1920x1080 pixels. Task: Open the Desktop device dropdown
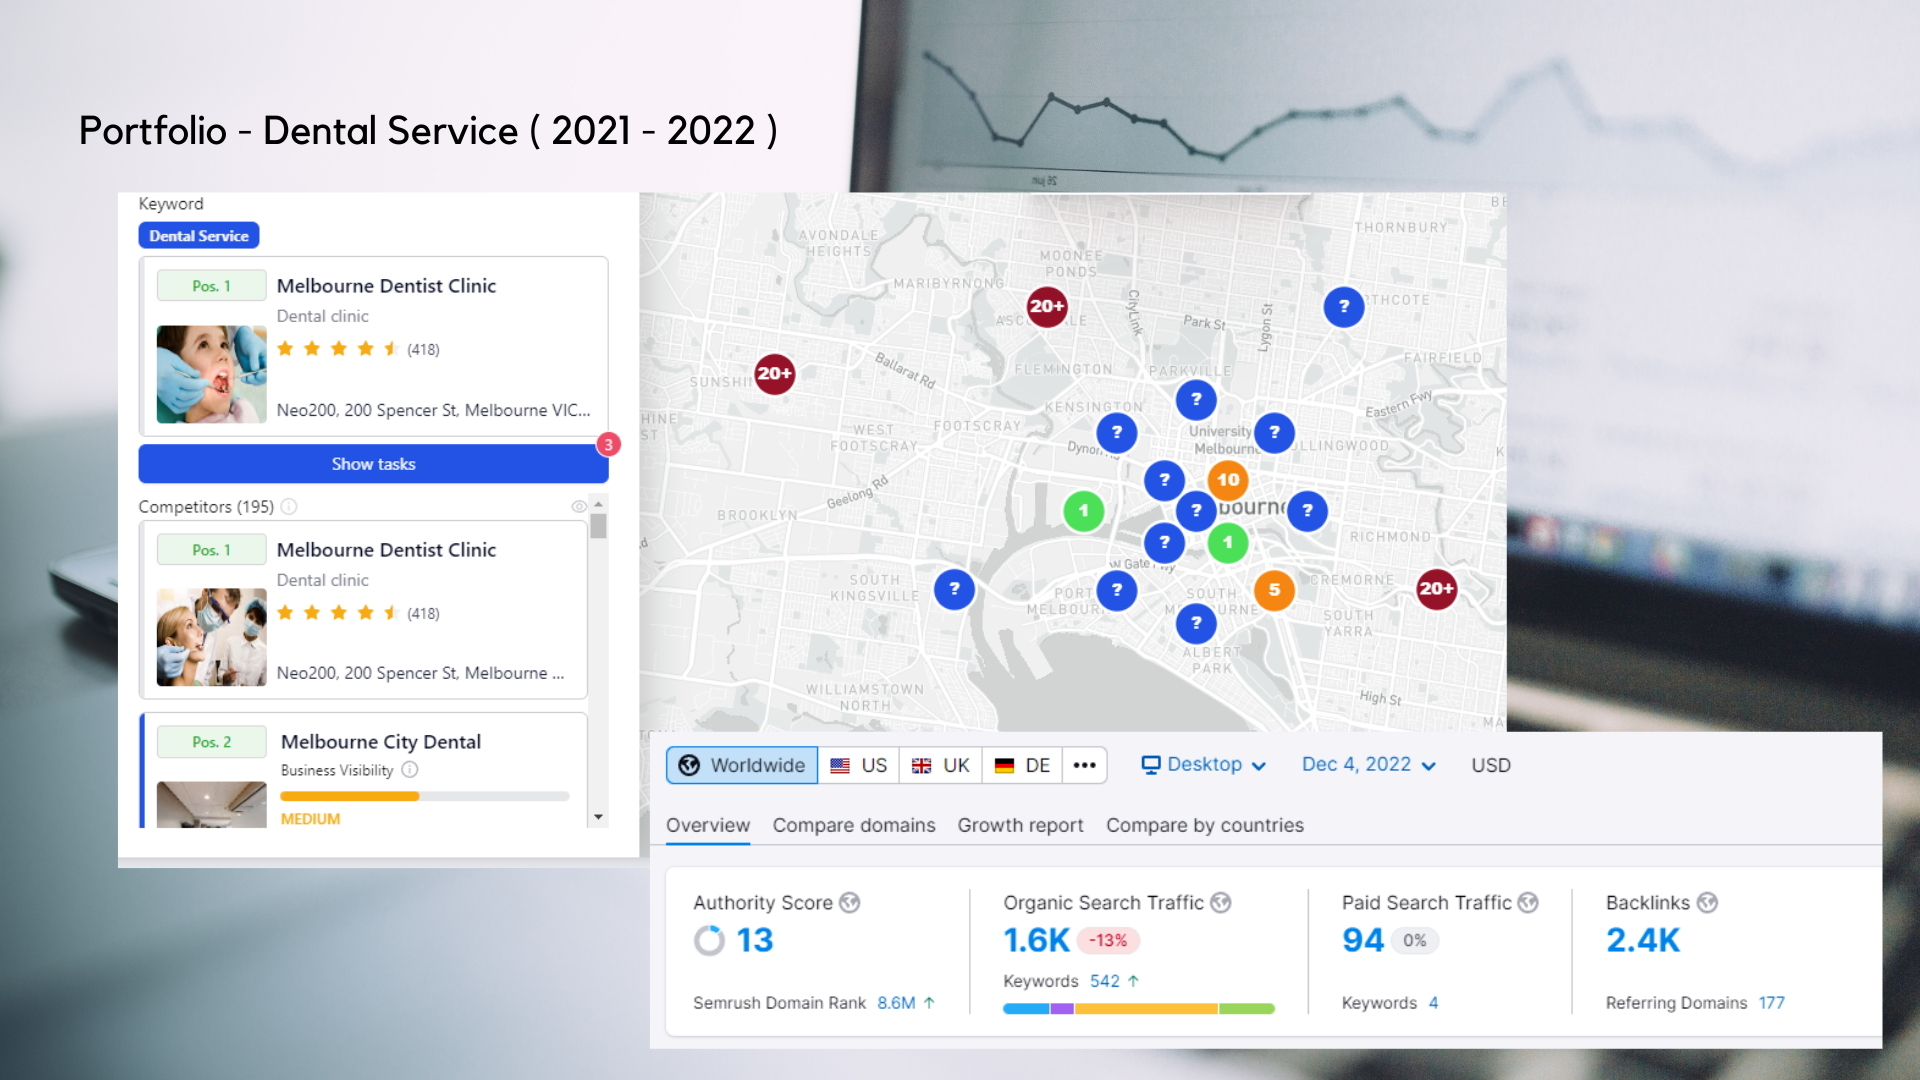[x=1204, y=765]
